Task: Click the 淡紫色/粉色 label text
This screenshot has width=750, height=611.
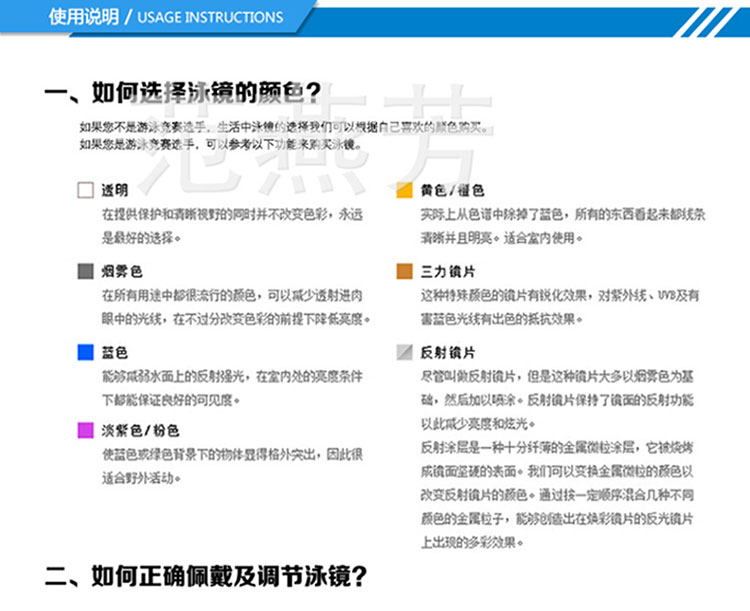Action: tap(140, 431)
